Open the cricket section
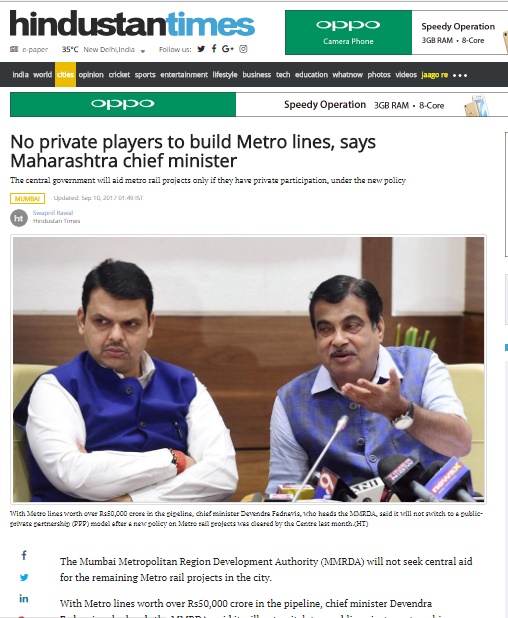 point(119,74)
